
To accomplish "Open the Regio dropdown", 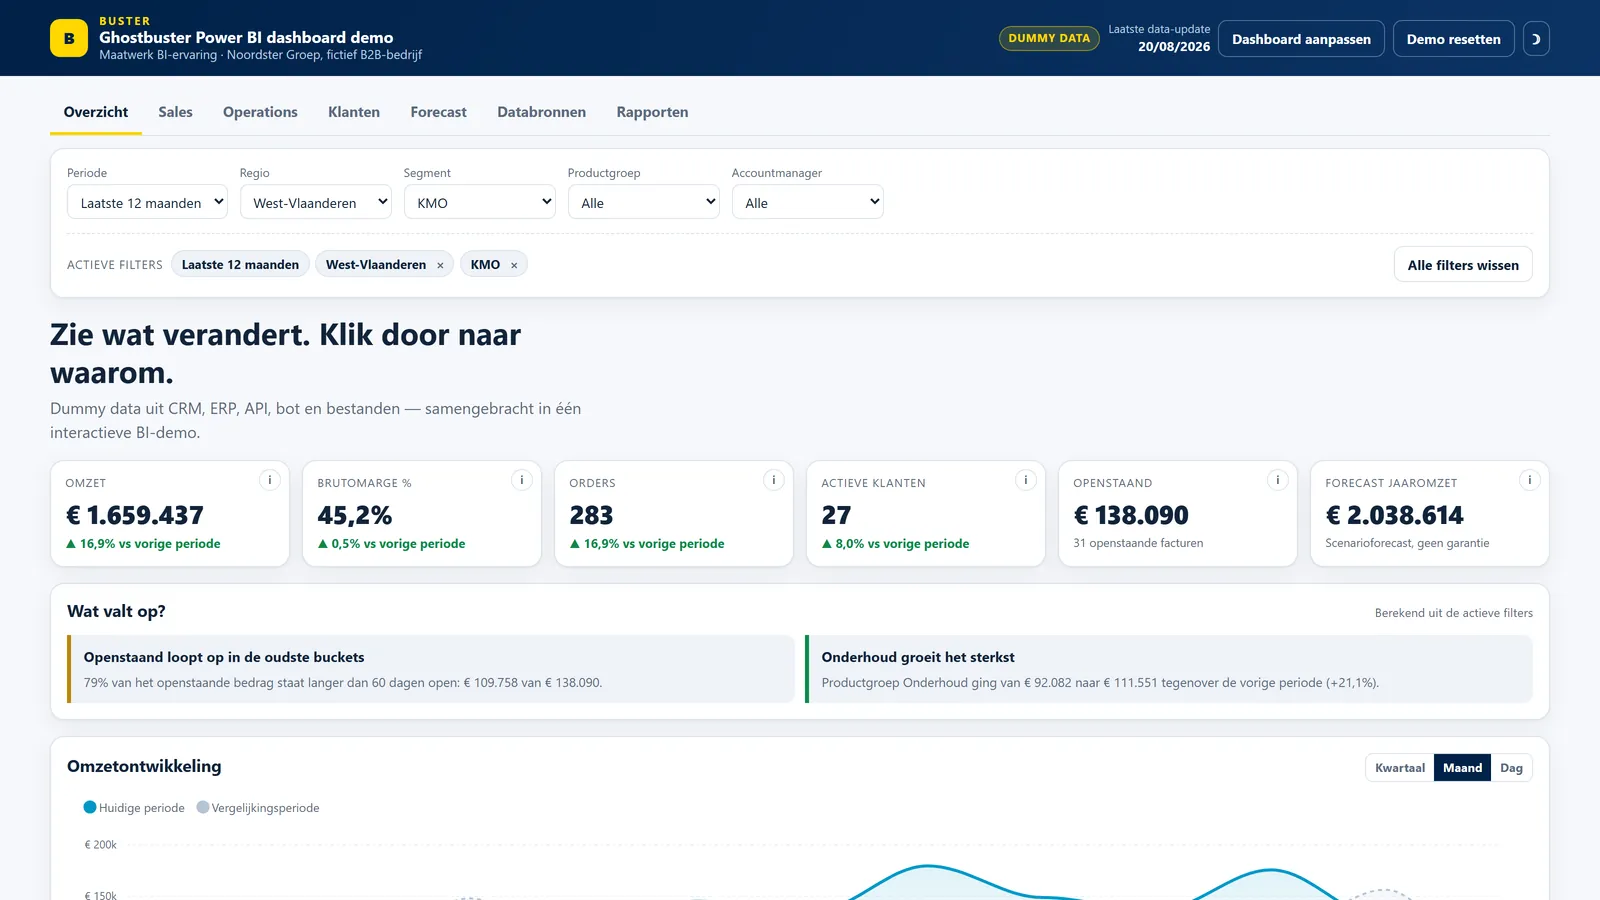I will pyautogui.click(x=316, y=202).
